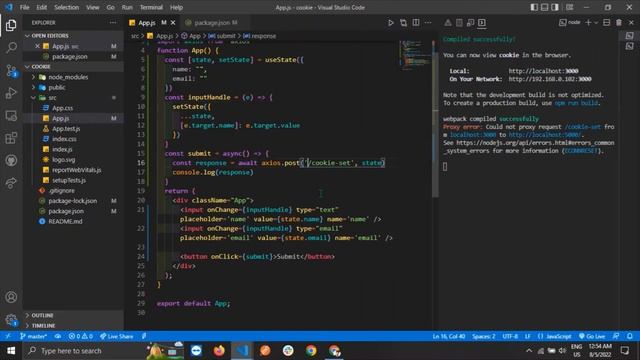The width and height of the screenshot is (640, 360).
Task: Toggle primary side bar layout icon
Action: click(x=534, y=7)
